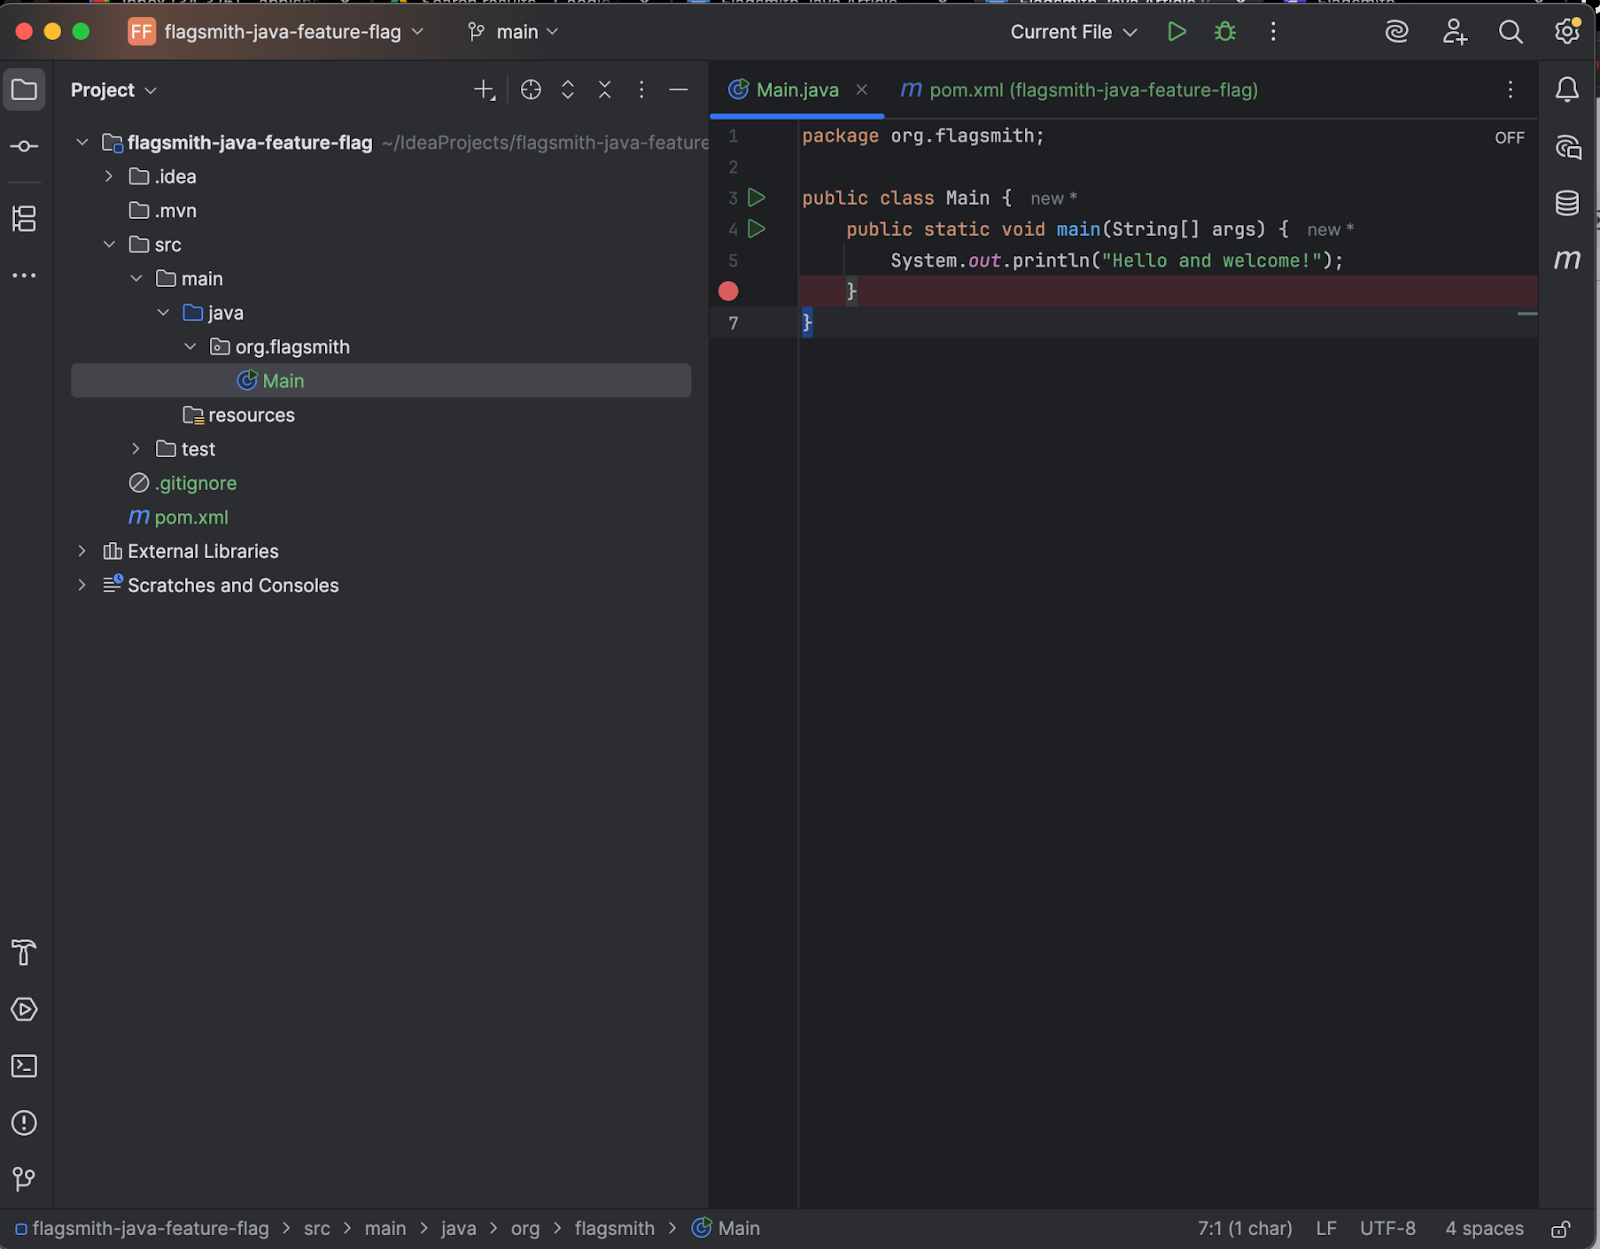Screen dimensions: 1600x1249
Task: Toggle read-only lock icon in status bar
Action: 1561,1229
